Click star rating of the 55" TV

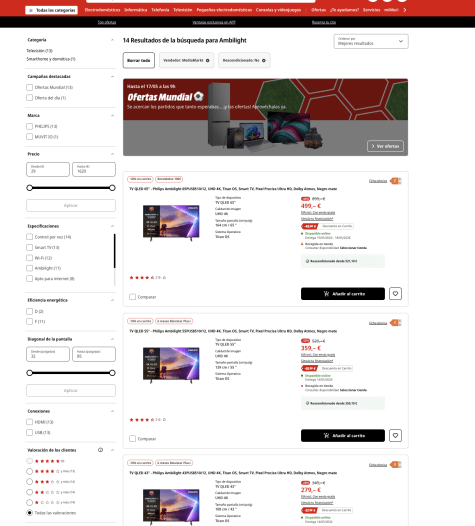142,419
